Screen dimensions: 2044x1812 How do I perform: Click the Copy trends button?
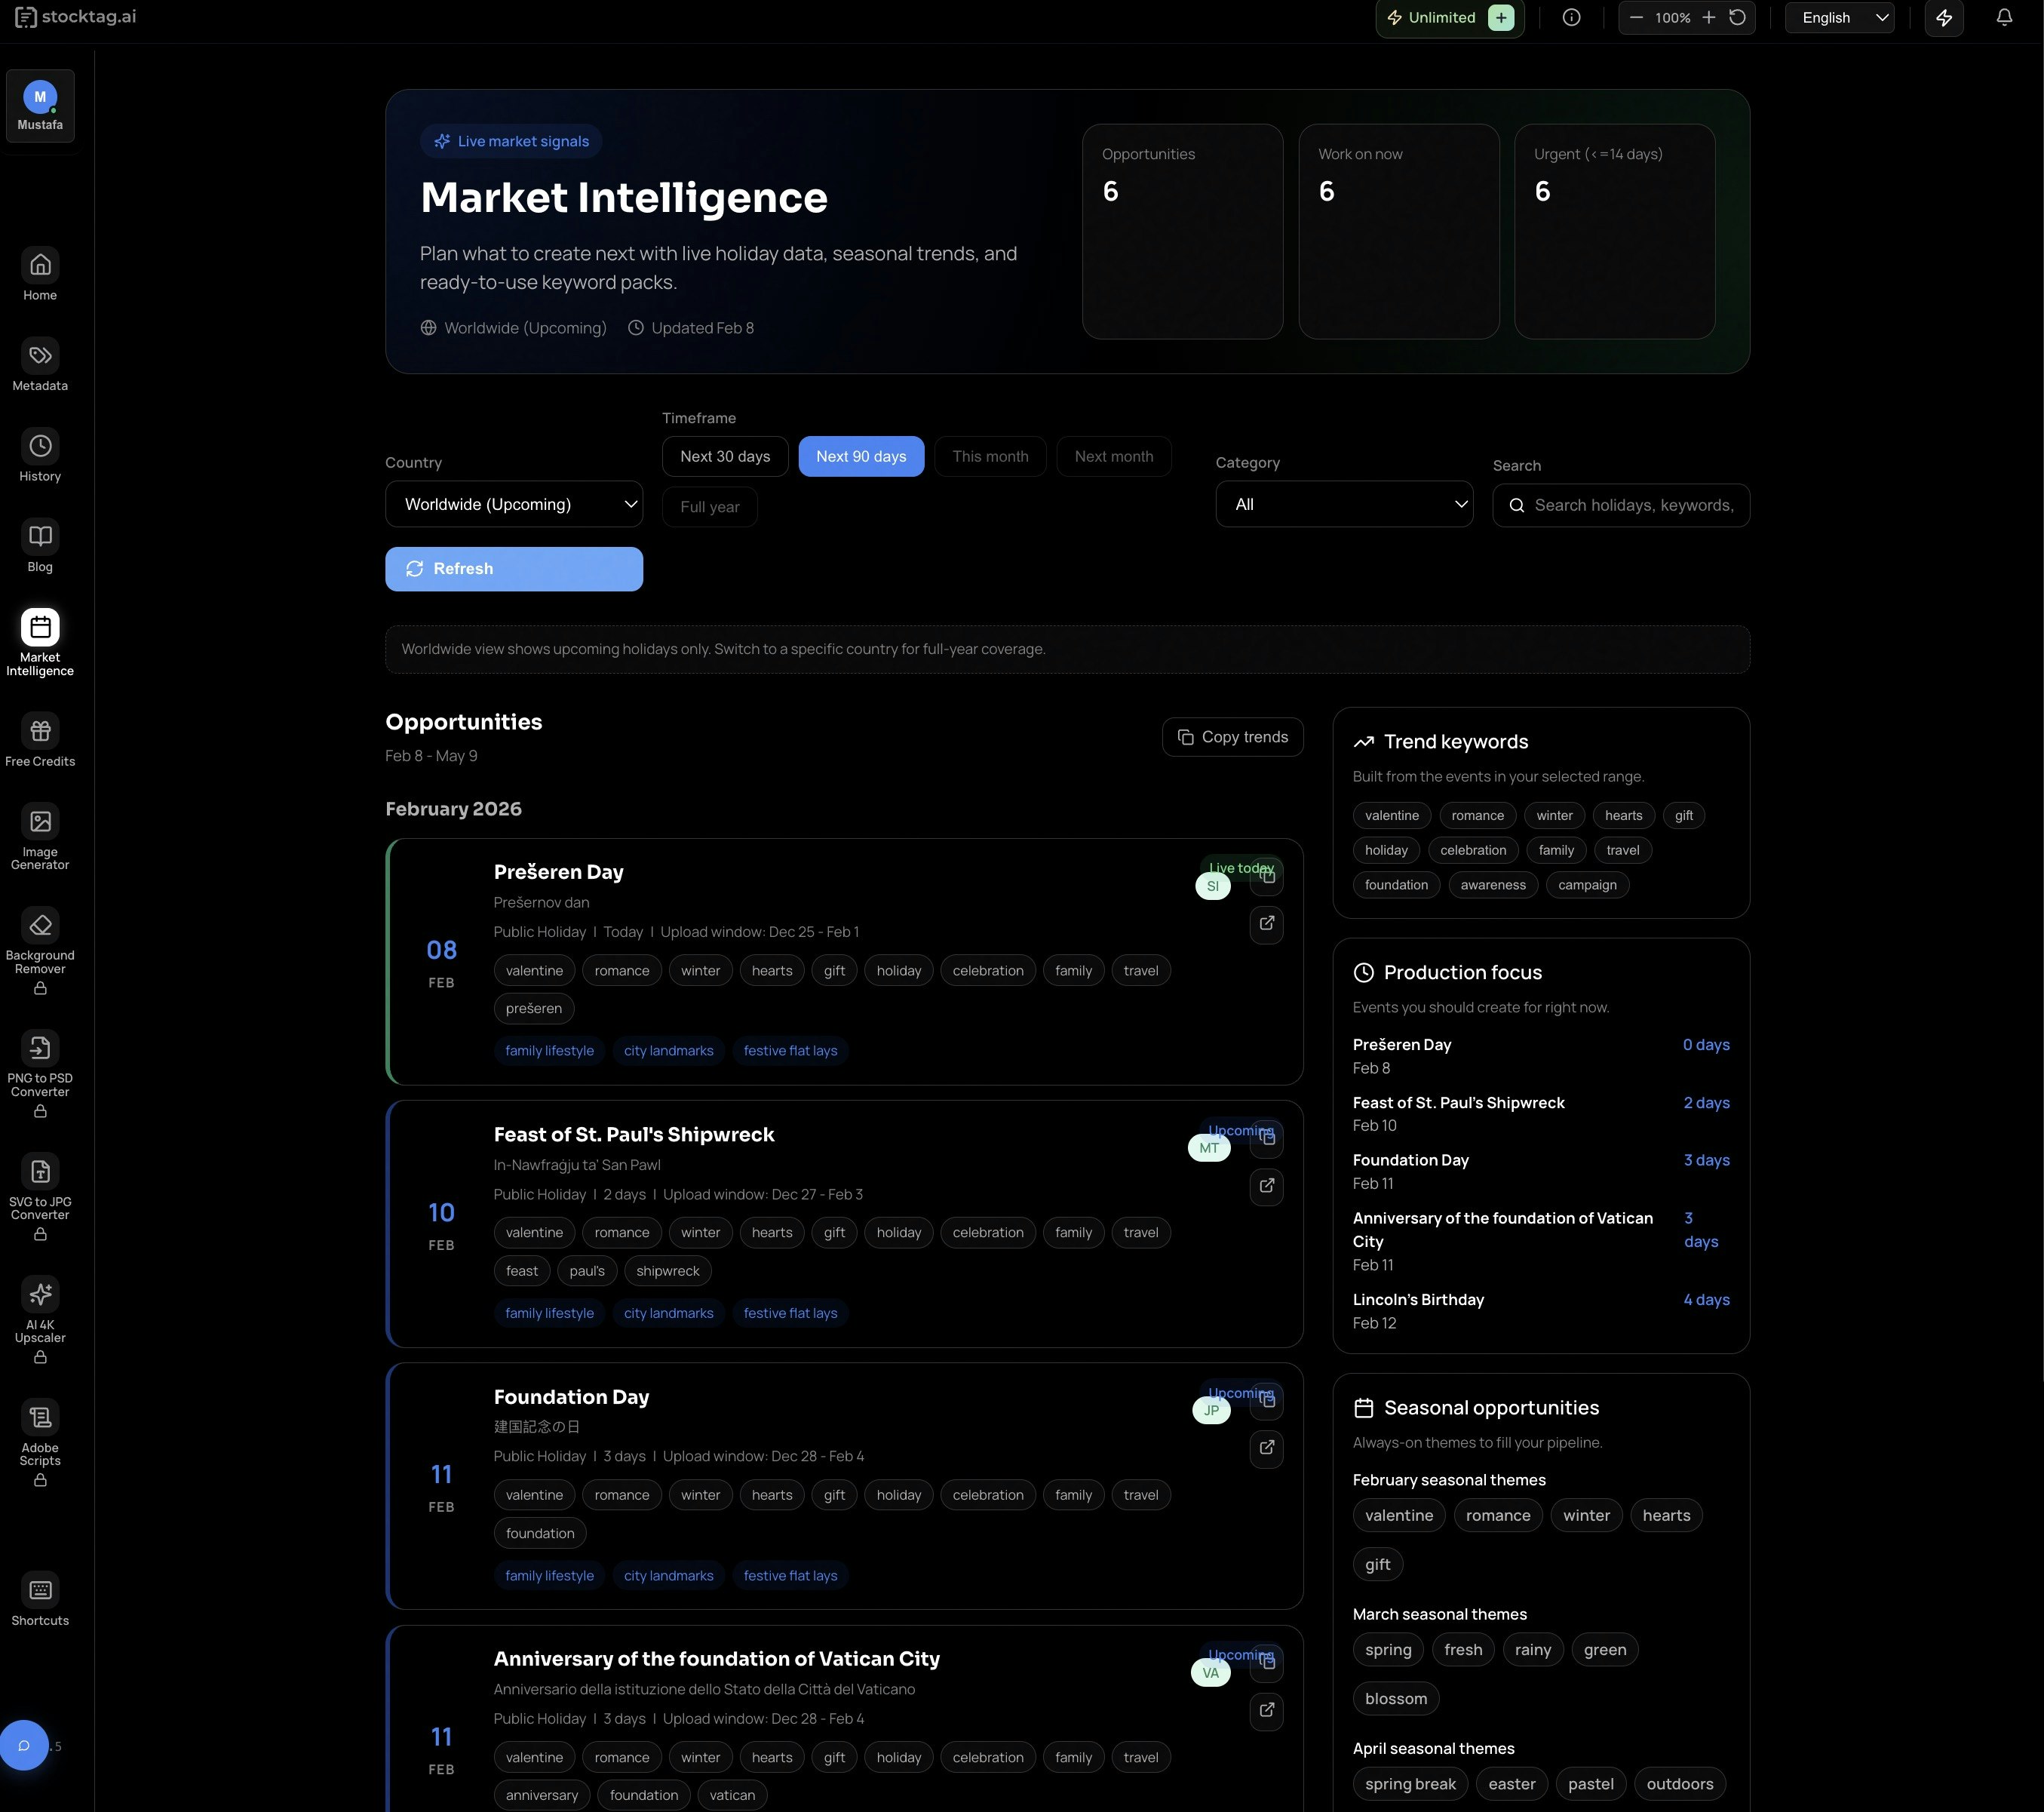point(1232,736)
